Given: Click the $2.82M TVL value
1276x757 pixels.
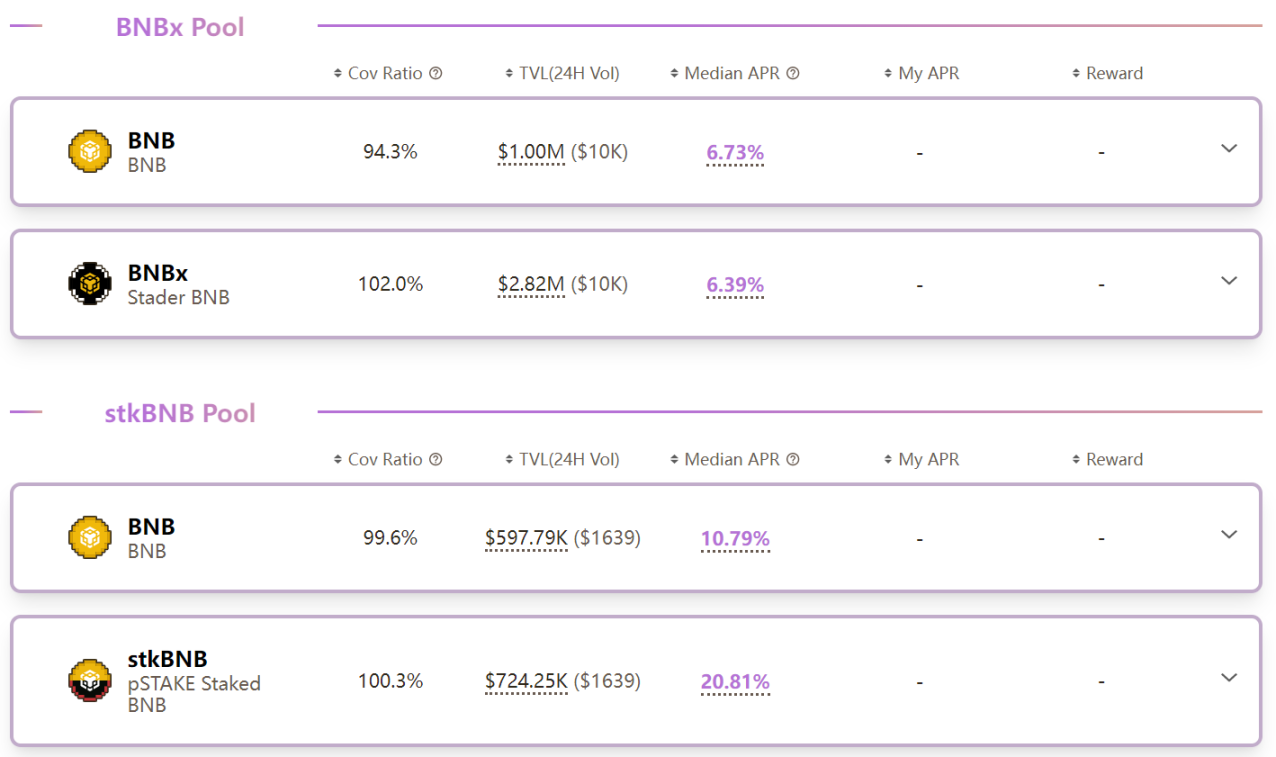Looking at the screenshot, I should point(531,285).
